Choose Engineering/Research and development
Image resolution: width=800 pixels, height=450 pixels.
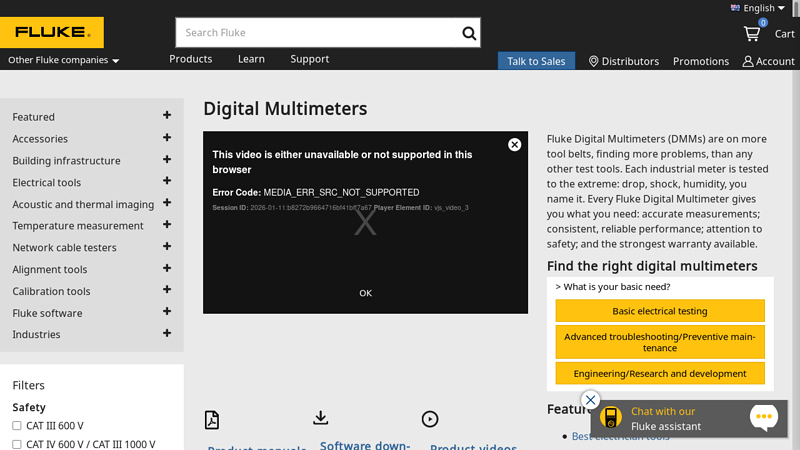click(660, 373)
